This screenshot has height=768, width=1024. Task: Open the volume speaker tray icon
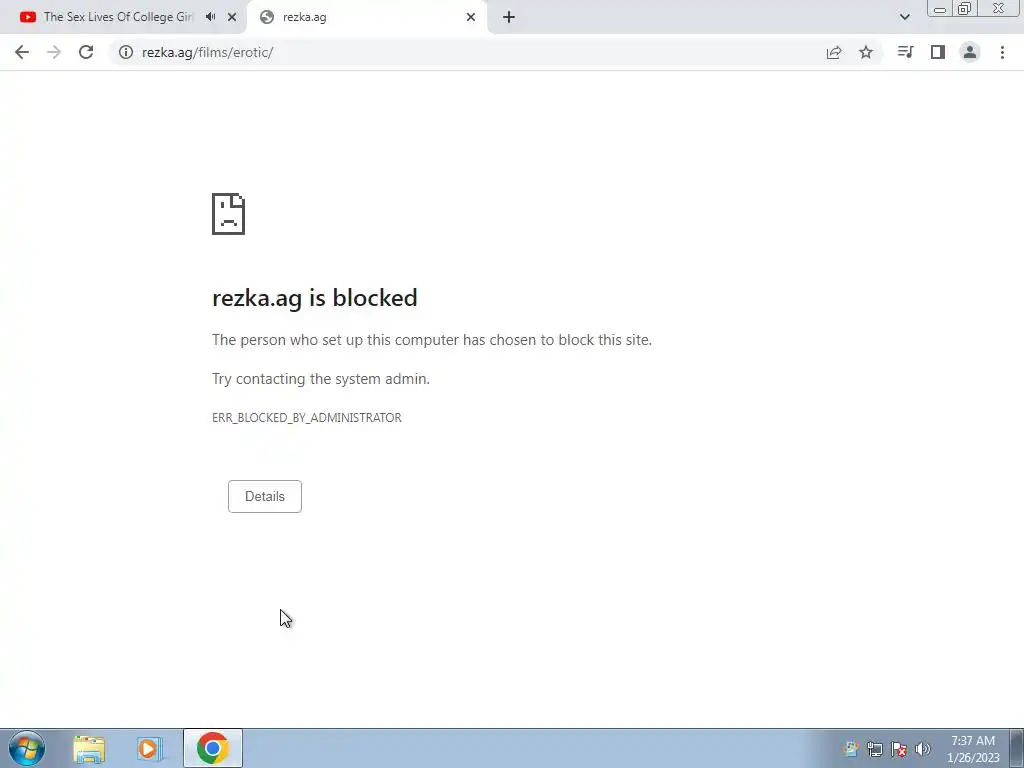923,749
